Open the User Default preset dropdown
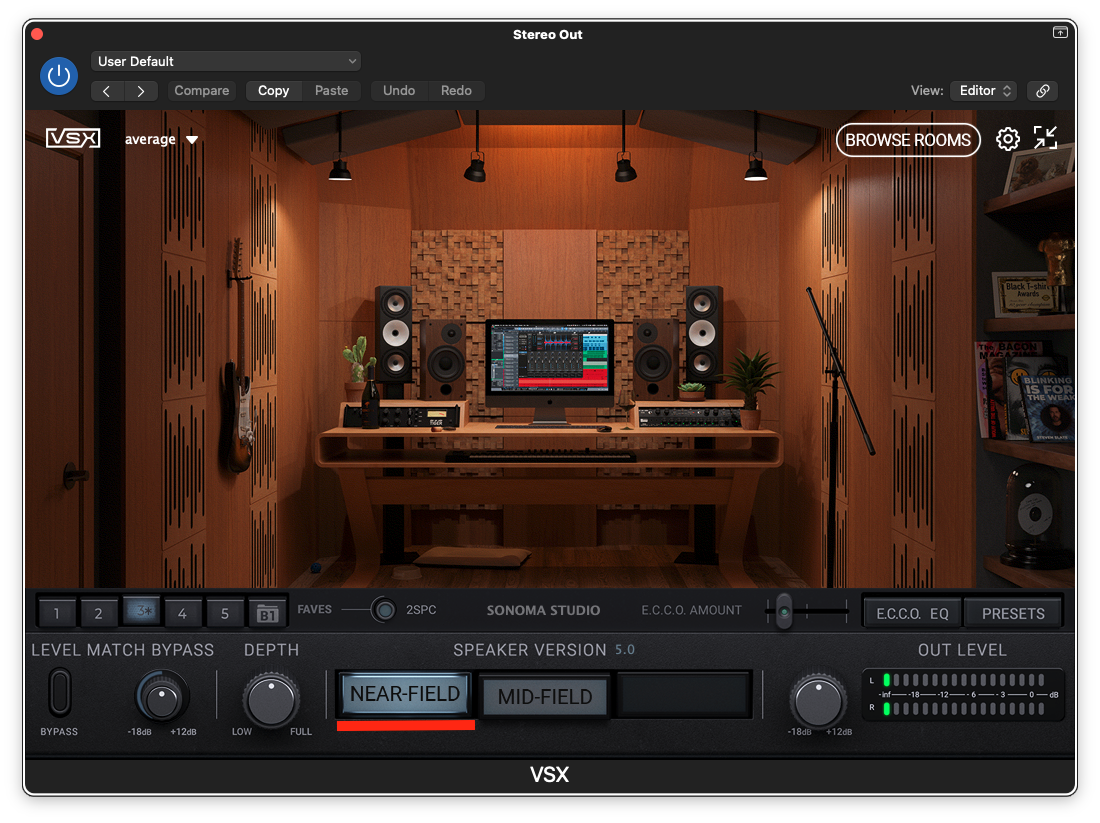 [x=226, y=62]
